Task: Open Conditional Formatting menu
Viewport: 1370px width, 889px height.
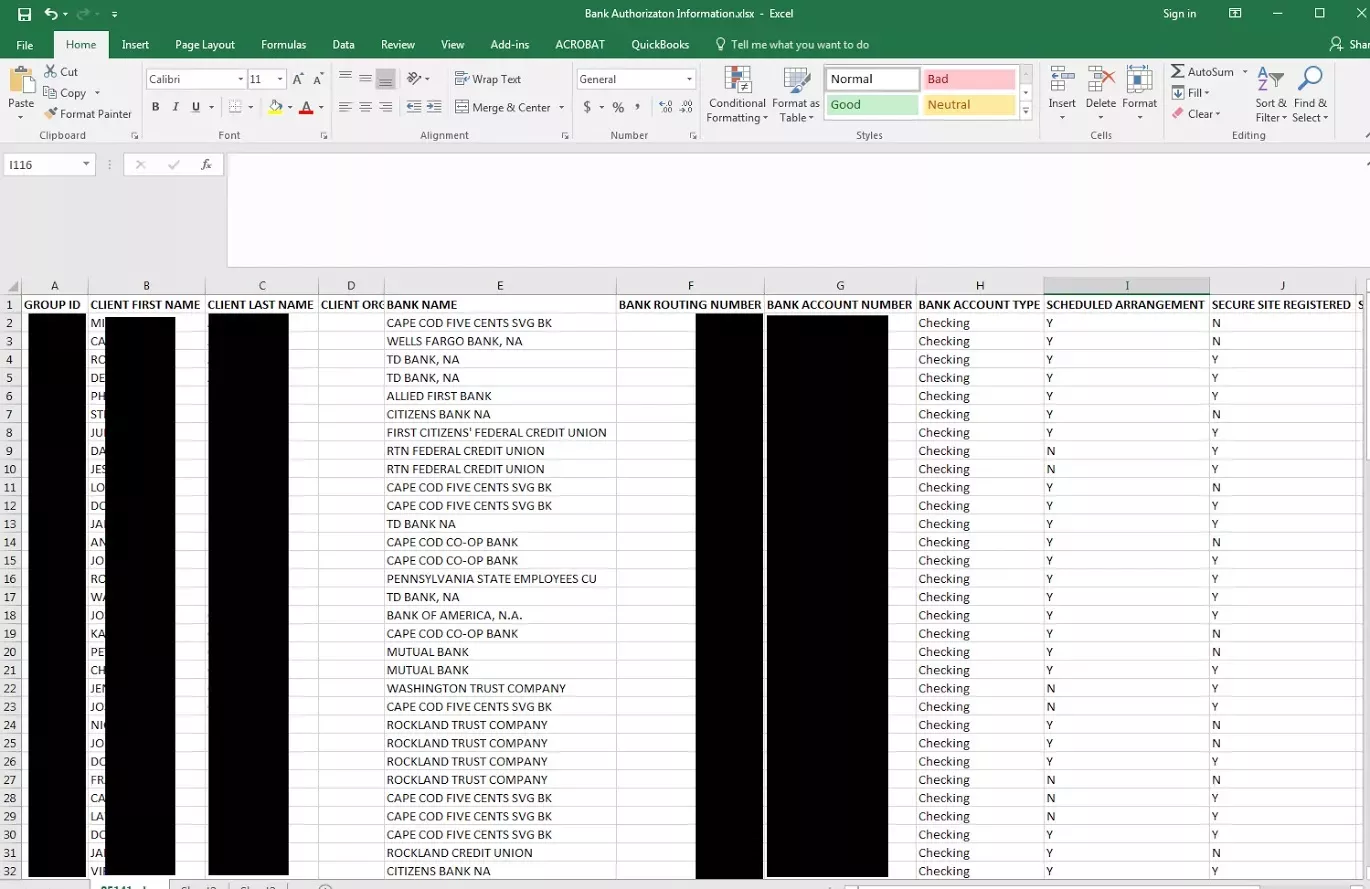Action: 737,96
